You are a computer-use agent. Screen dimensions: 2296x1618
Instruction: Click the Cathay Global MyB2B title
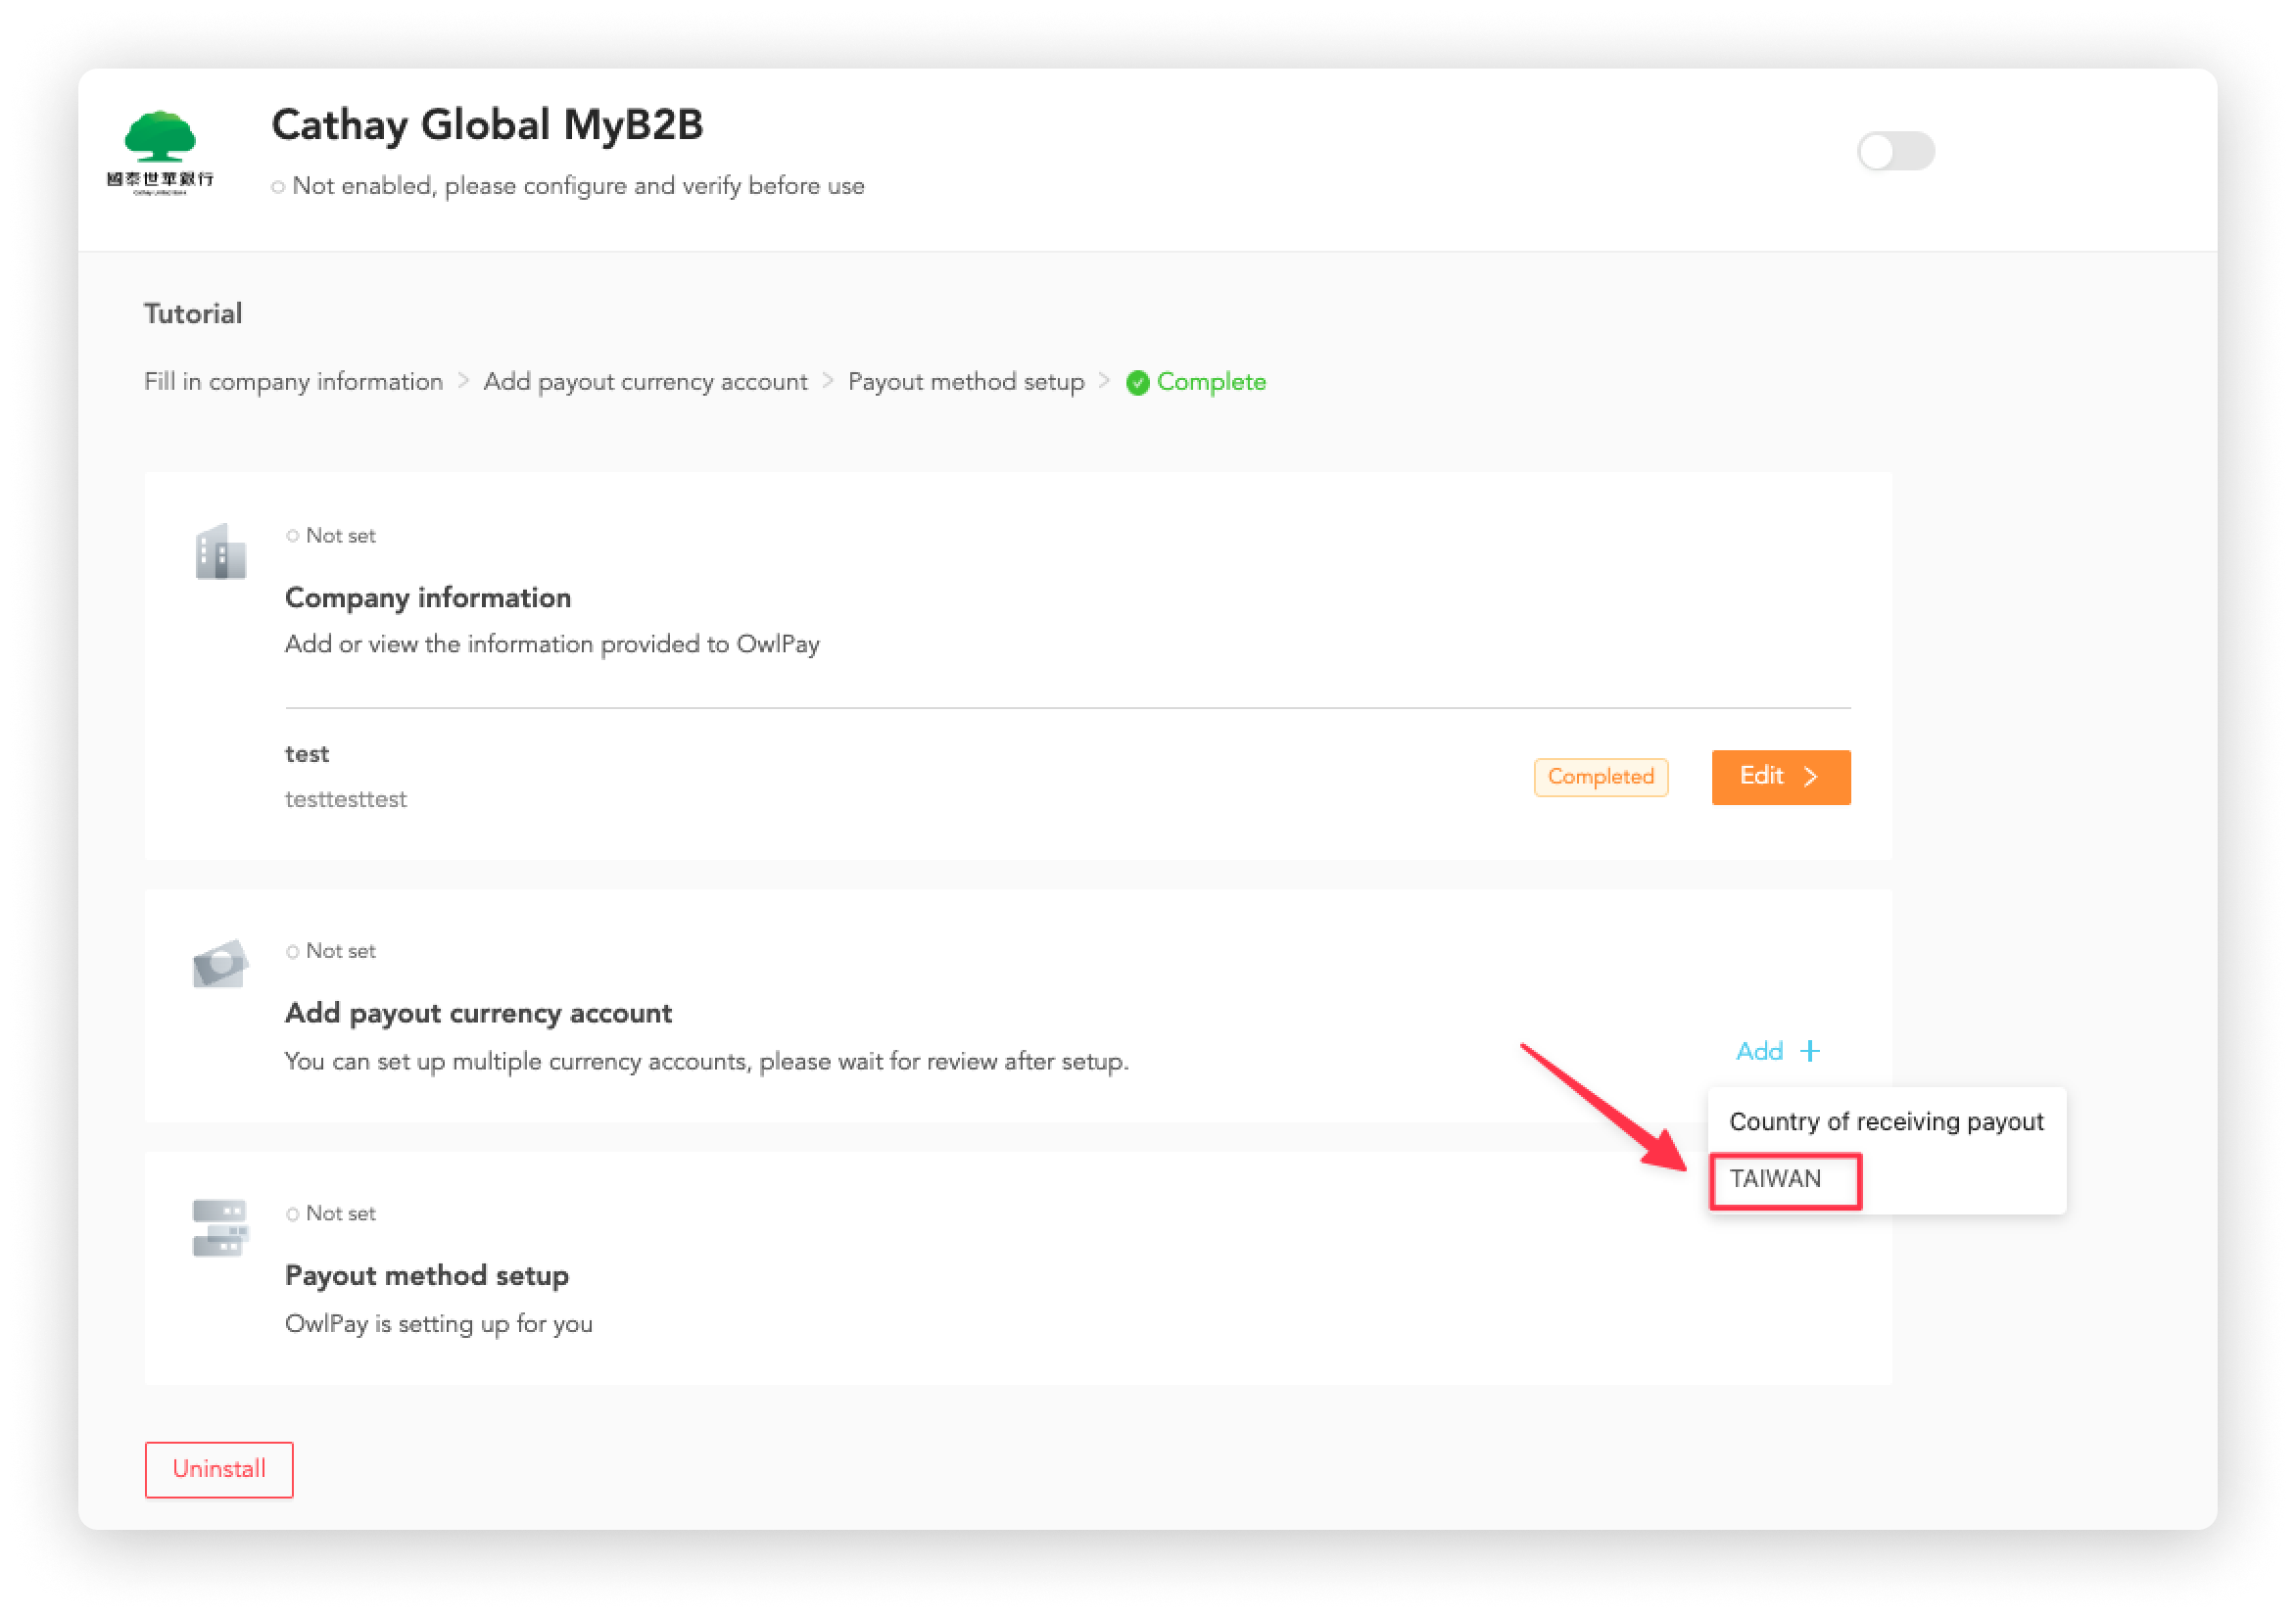[x=487, y=125]
